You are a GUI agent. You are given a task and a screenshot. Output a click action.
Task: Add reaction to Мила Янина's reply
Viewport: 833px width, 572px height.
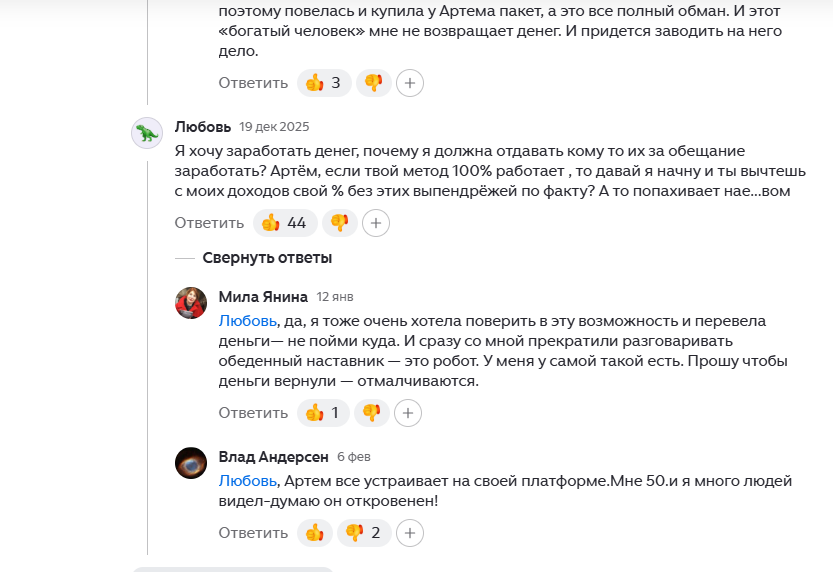(x=408, y=412)
